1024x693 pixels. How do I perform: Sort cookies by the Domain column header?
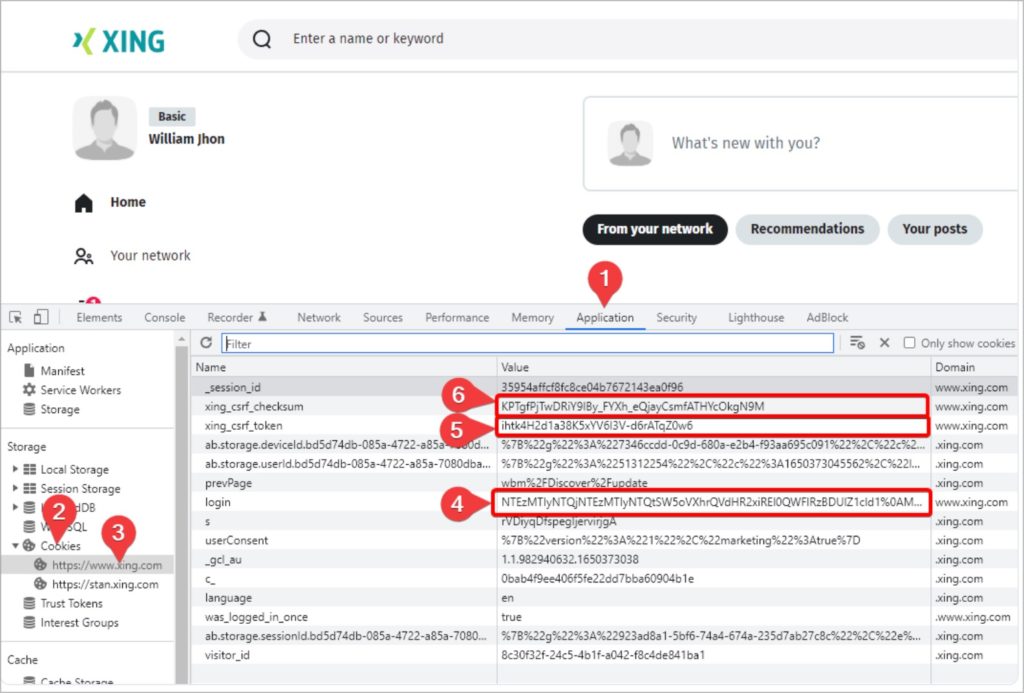coord(974,367)
